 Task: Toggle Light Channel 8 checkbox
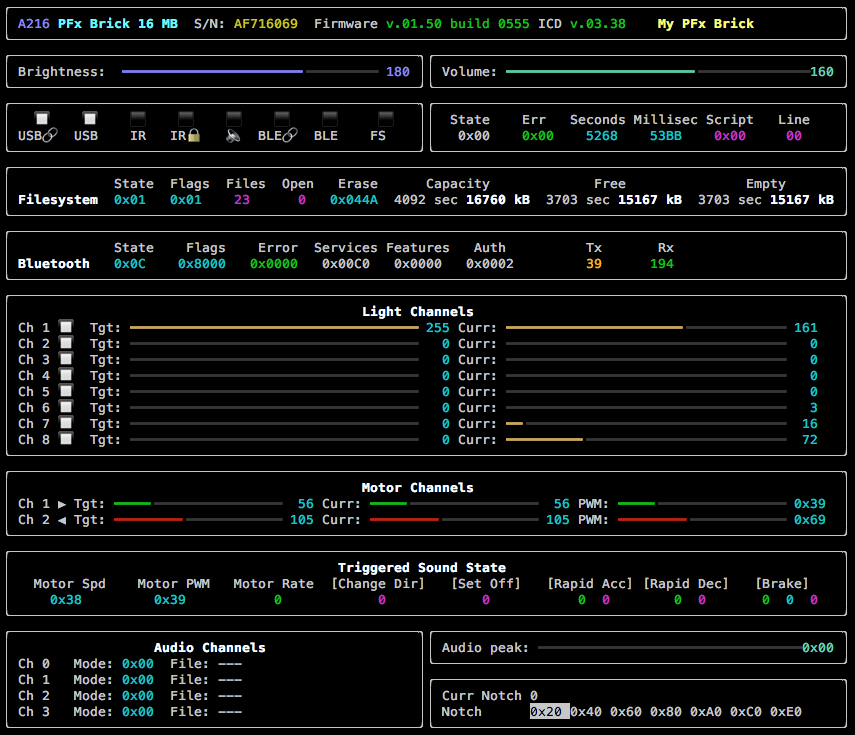point(66,439)
